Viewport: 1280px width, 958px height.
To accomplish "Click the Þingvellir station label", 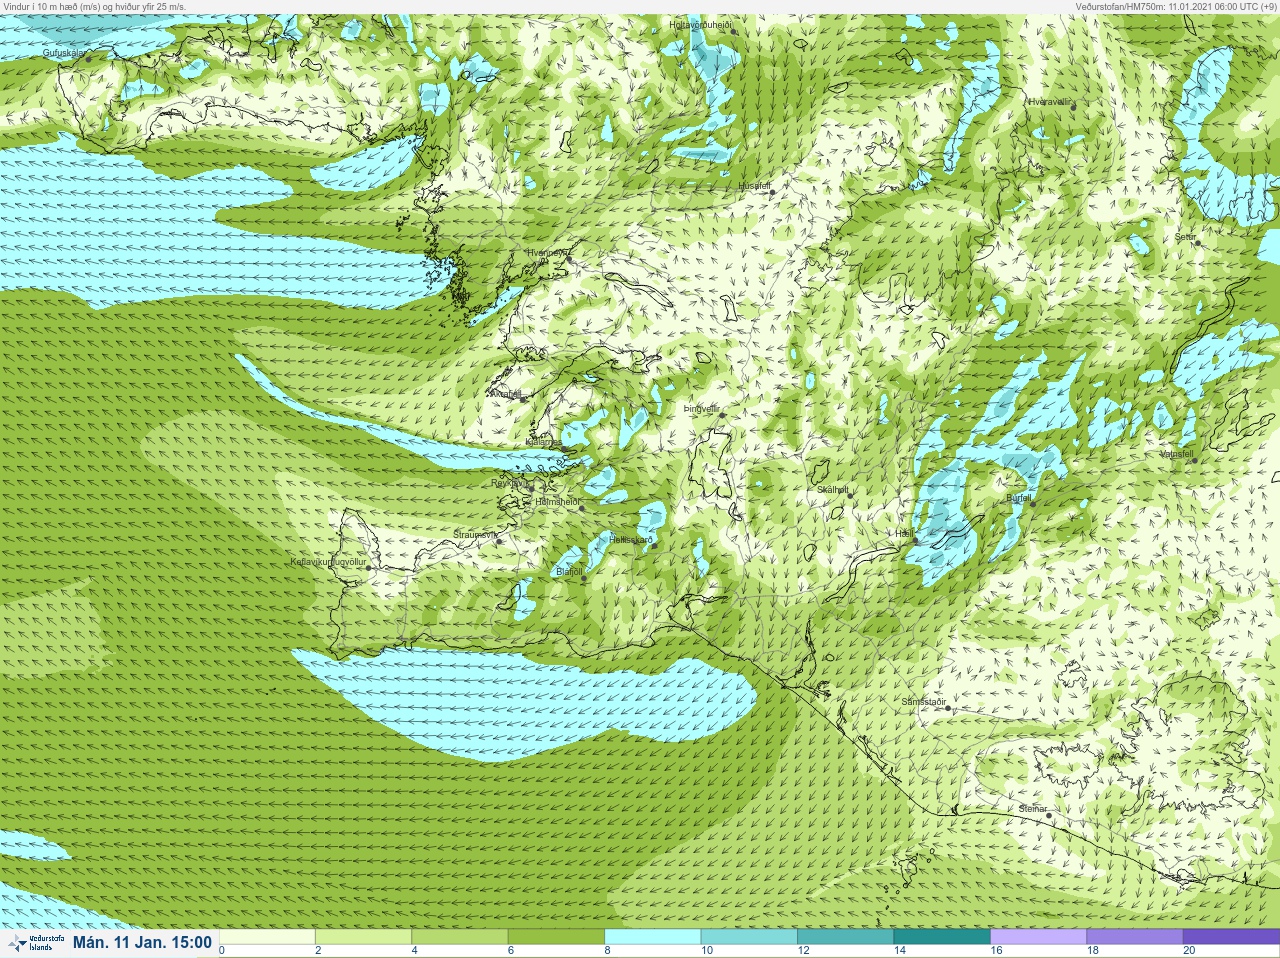I will [702, 409].
